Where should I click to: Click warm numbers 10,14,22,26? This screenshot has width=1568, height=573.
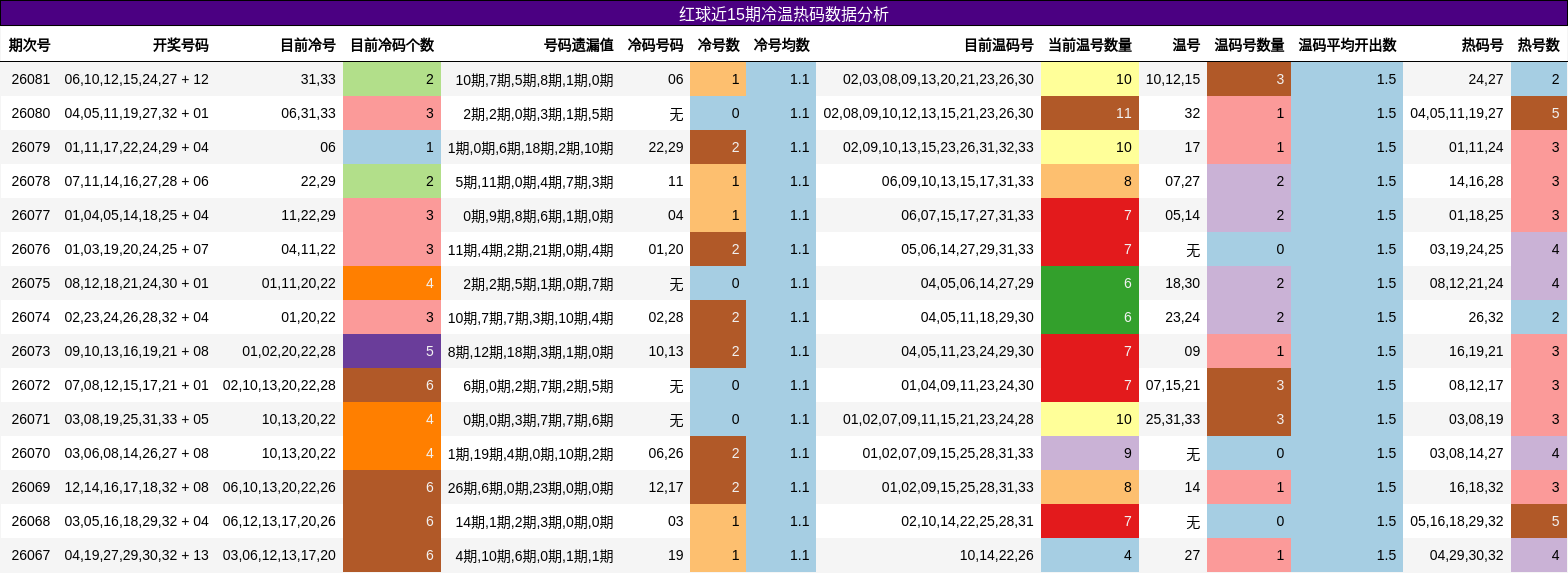pos(997,555)
